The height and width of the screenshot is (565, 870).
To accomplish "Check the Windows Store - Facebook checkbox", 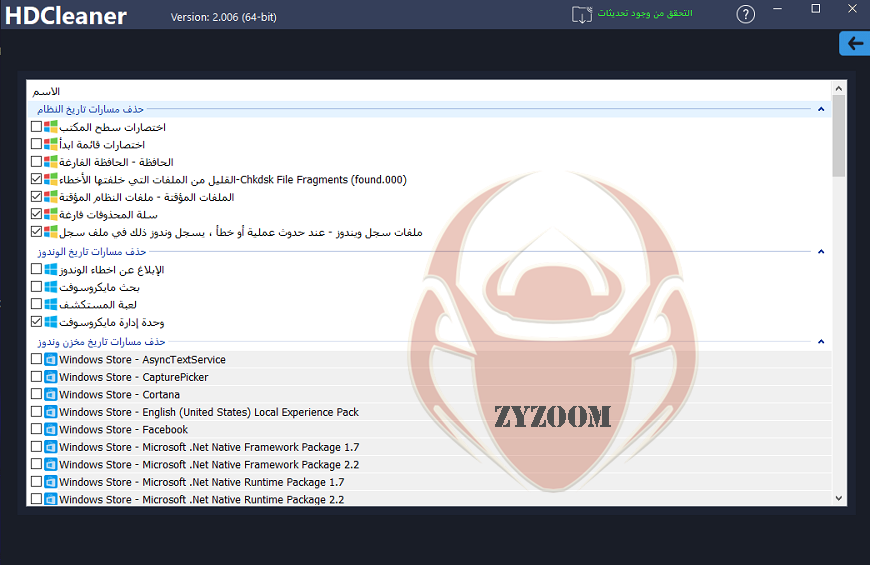I will pyautogui.click(x=37, y=429).
